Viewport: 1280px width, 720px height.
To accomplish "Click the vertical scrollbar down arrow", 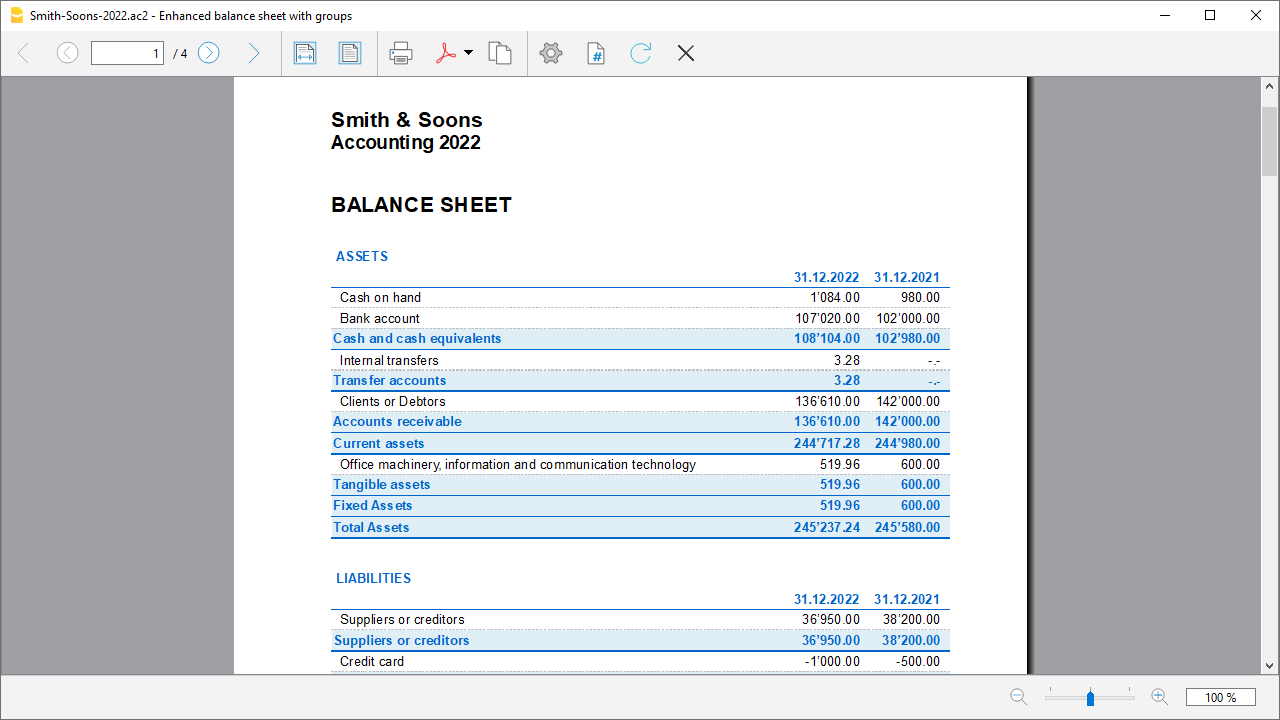I will pyautogui.click(x=1270, y=665).
